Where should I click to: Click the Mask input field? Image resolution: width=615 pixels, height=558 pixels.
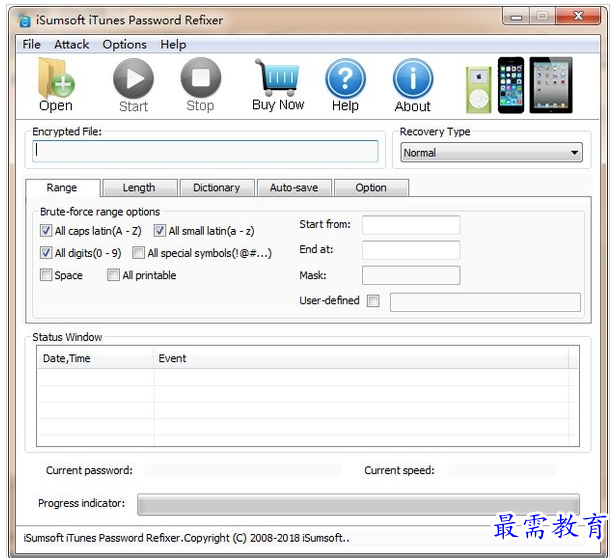click(411, 275)
